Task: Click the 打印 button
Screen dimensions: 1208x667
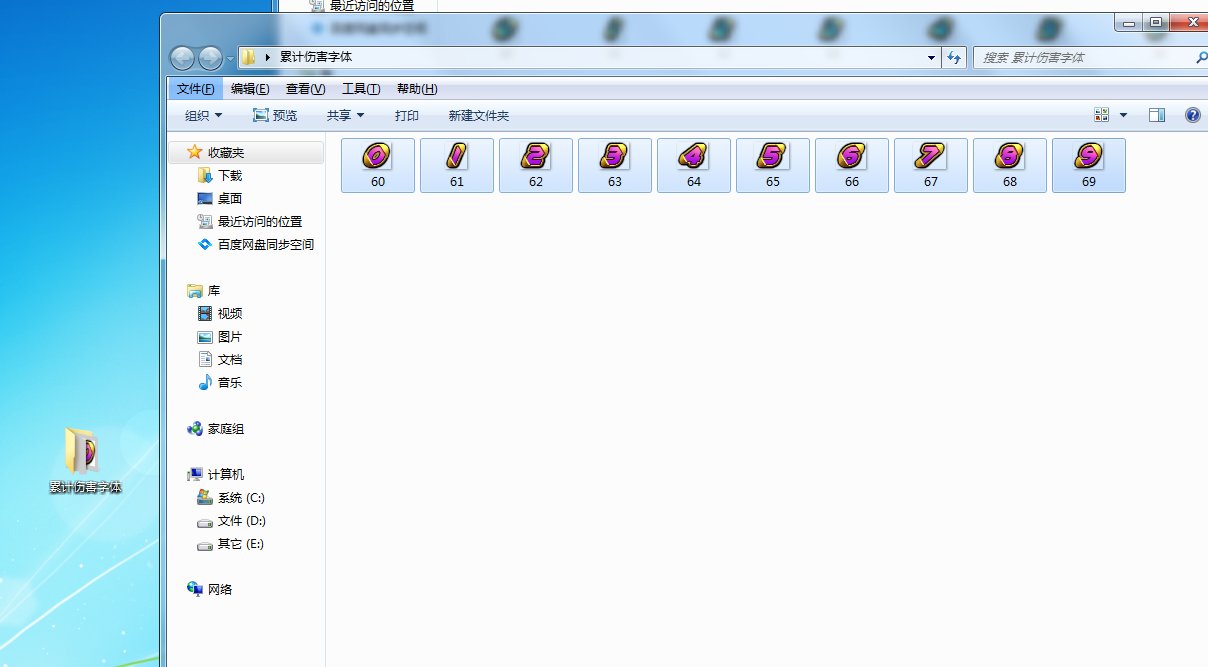Action: pos(407,116)
